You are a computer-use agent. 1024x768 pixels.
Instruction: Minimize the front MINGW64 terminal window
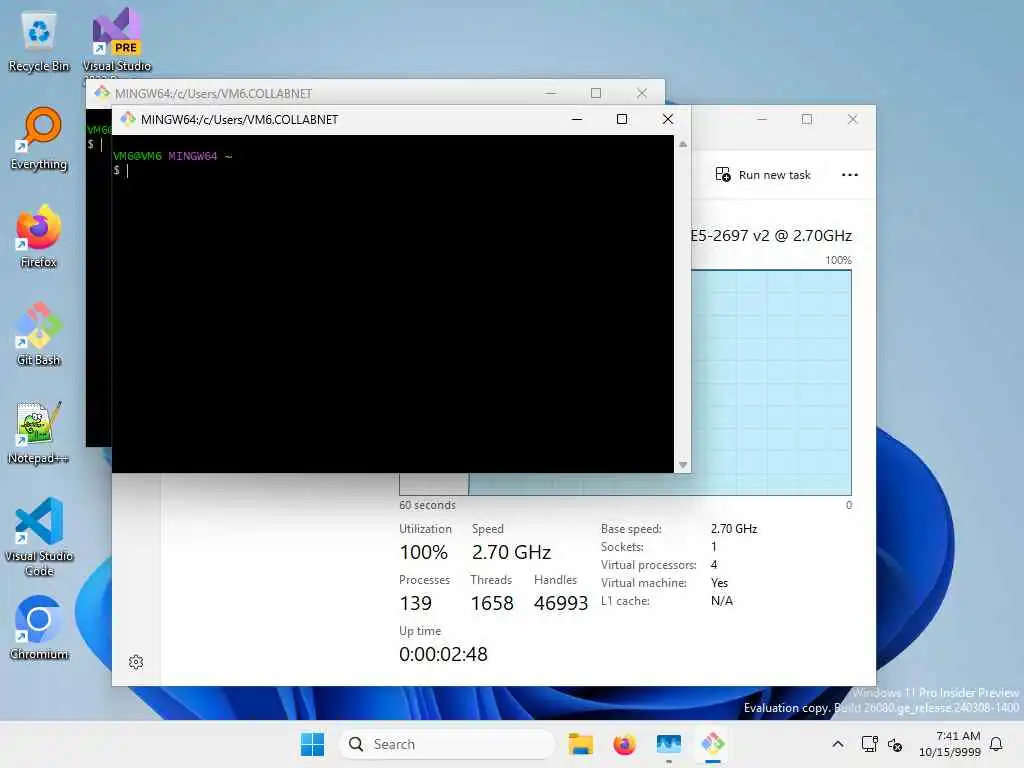click(577, 119)
